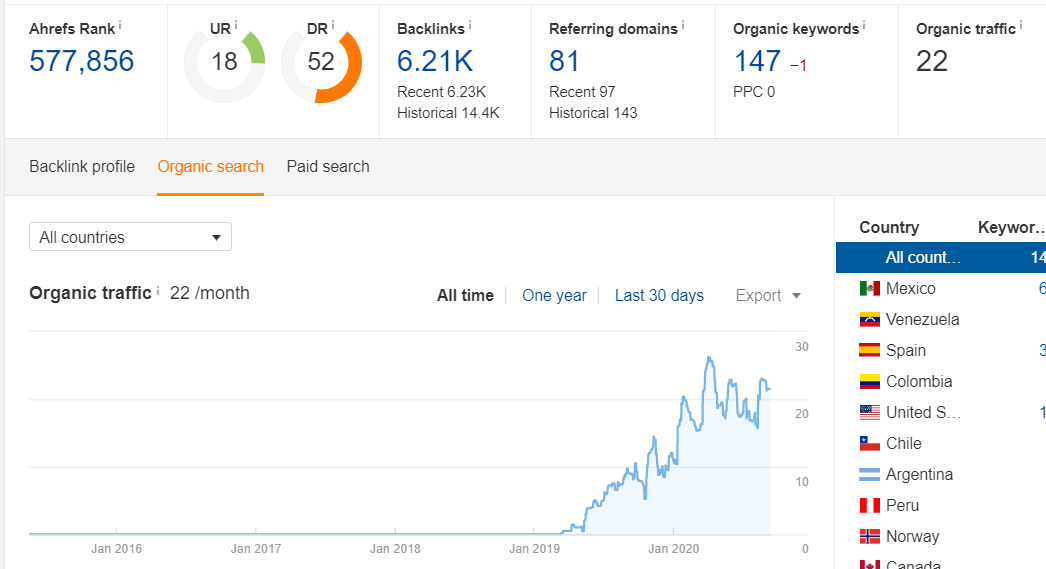Click the Jan 2019 axis label
The width and height of the screenshot is (1046, 569).
click(534, 549)
